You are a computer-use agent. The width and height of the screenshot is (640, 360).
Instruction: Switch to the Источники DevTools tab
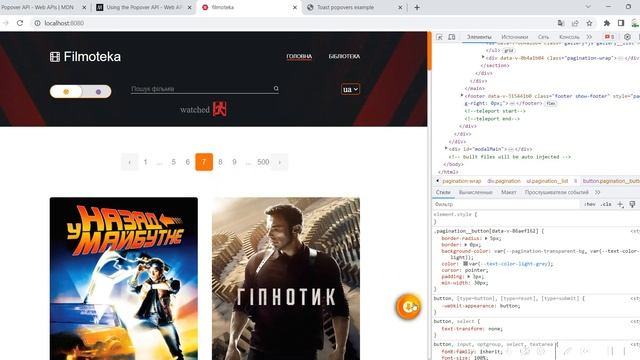point(514,37)
